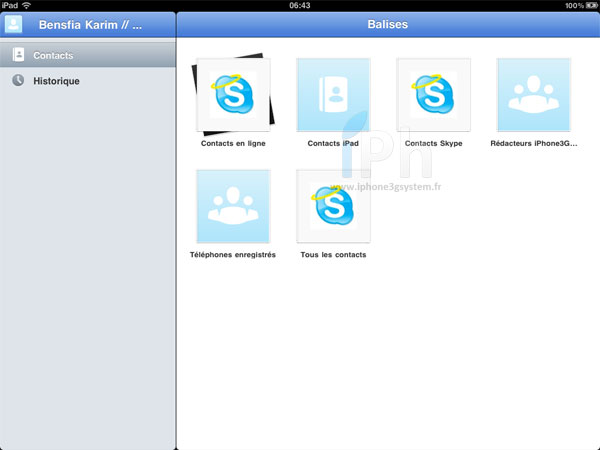
Task: Tap the Balises title bar
Action: tap(386, 25)
